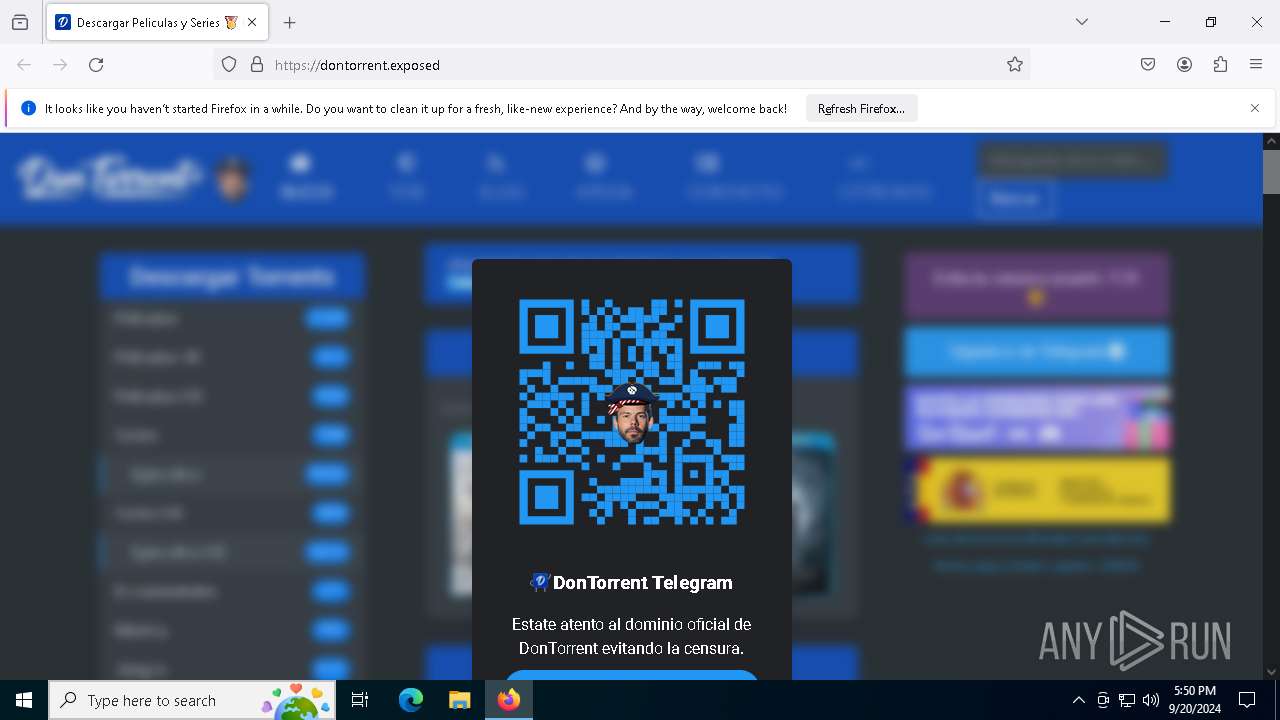Launch Microsoft Edge from taskbar
This screenshot has width=1280, height=720.
[411, 700]
